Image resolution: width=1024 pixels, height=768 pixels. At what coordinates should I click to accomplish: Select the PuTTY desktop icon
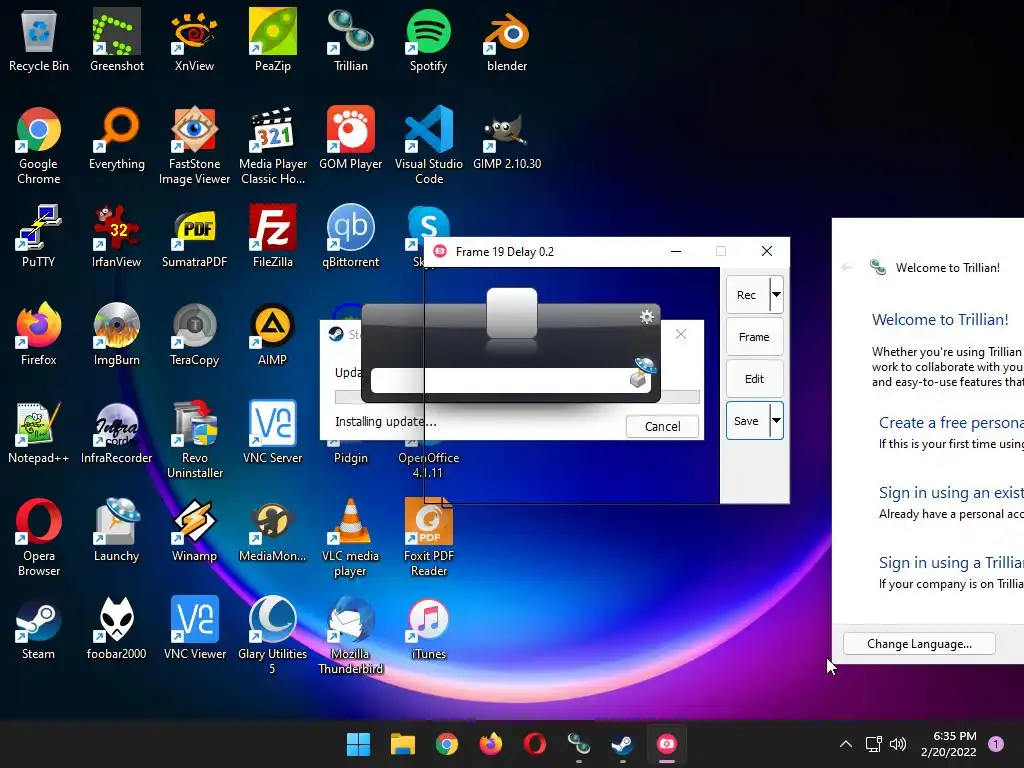39,236
